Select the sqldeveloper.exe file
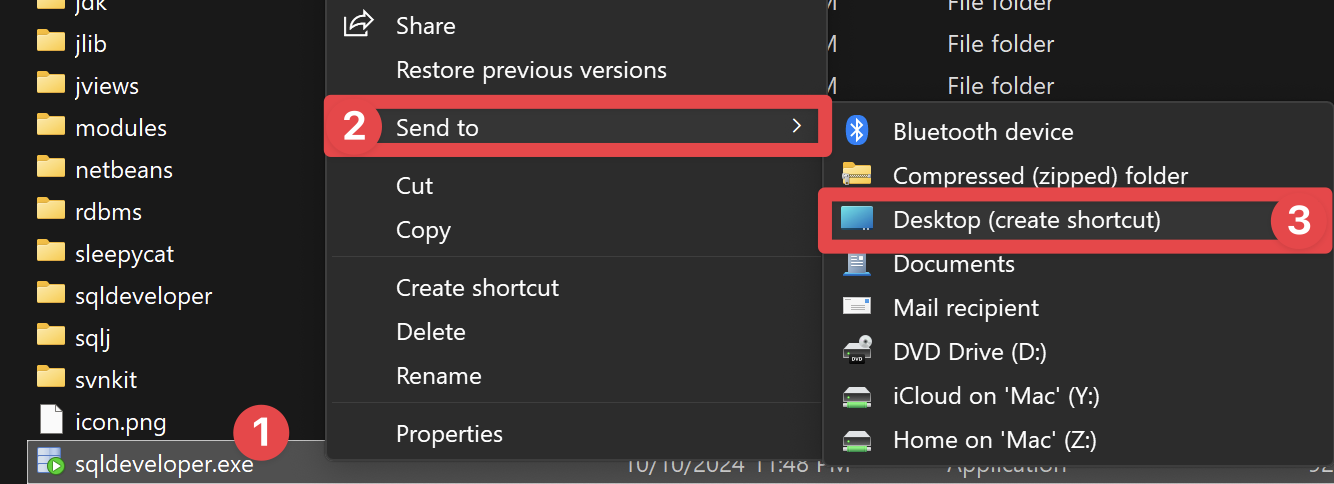1334x484 pixels. click(x=164, y=464)
